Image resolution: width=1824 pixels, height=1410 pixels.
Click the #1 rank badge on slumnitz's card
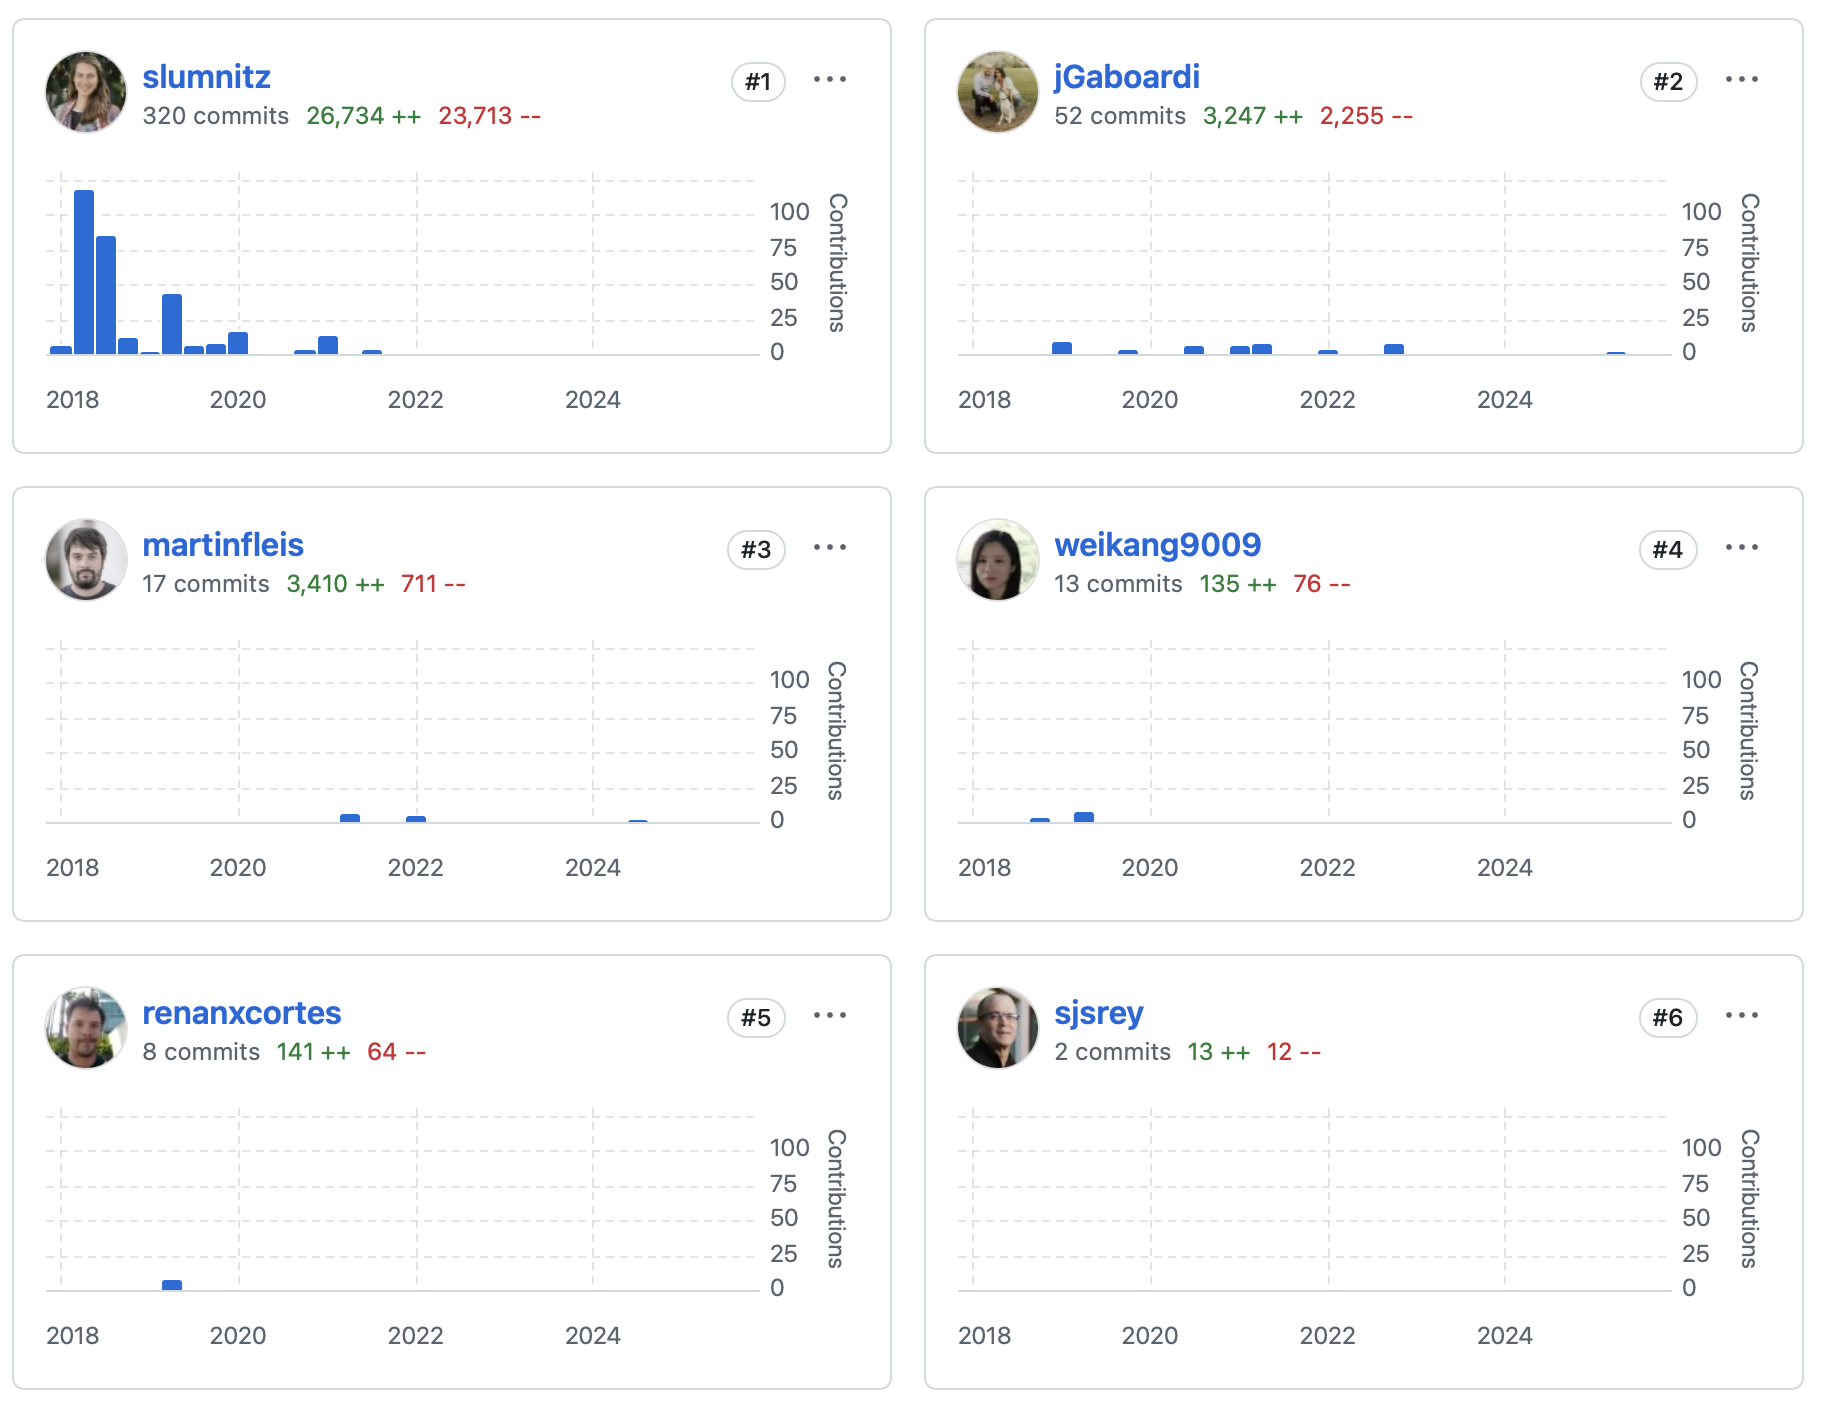click(x=758, y=82)
